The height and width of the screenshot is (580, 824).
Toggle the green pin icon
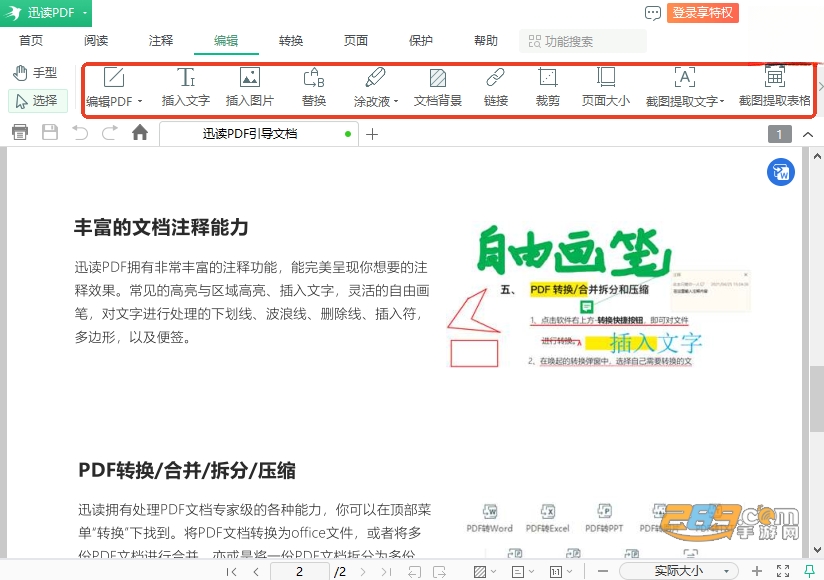810,571
